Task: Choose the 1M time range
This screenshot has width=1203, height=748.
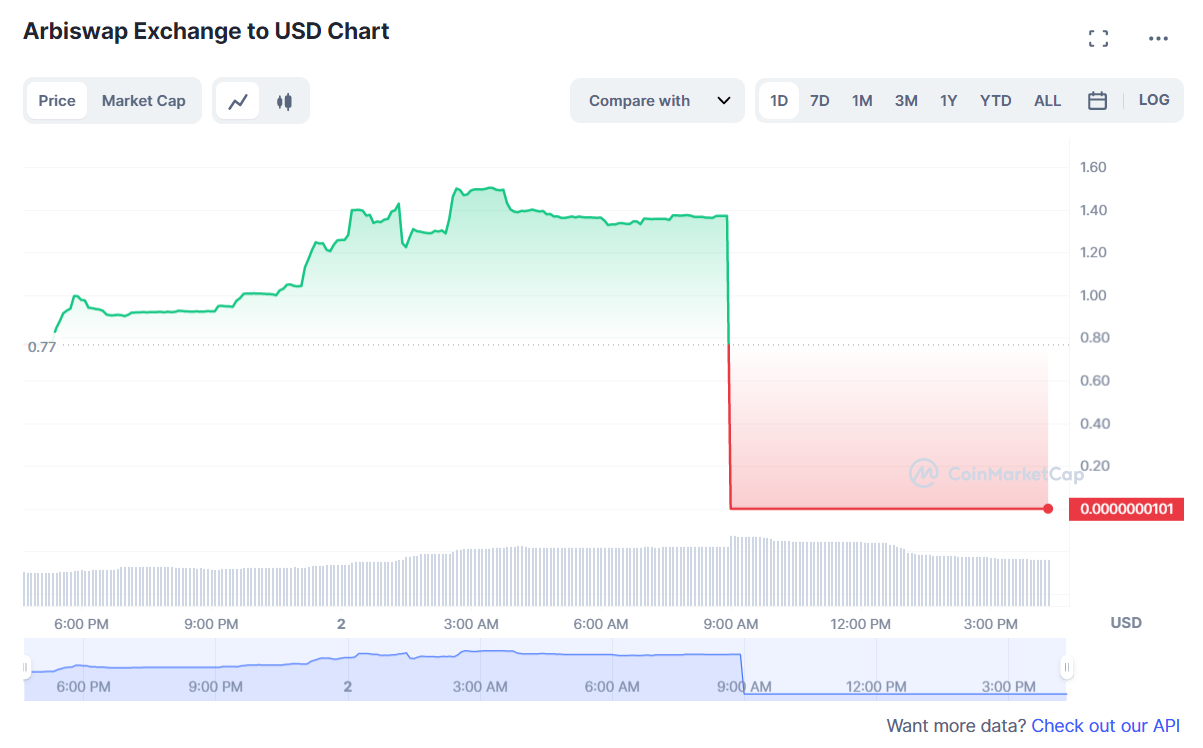Action: 862,101
